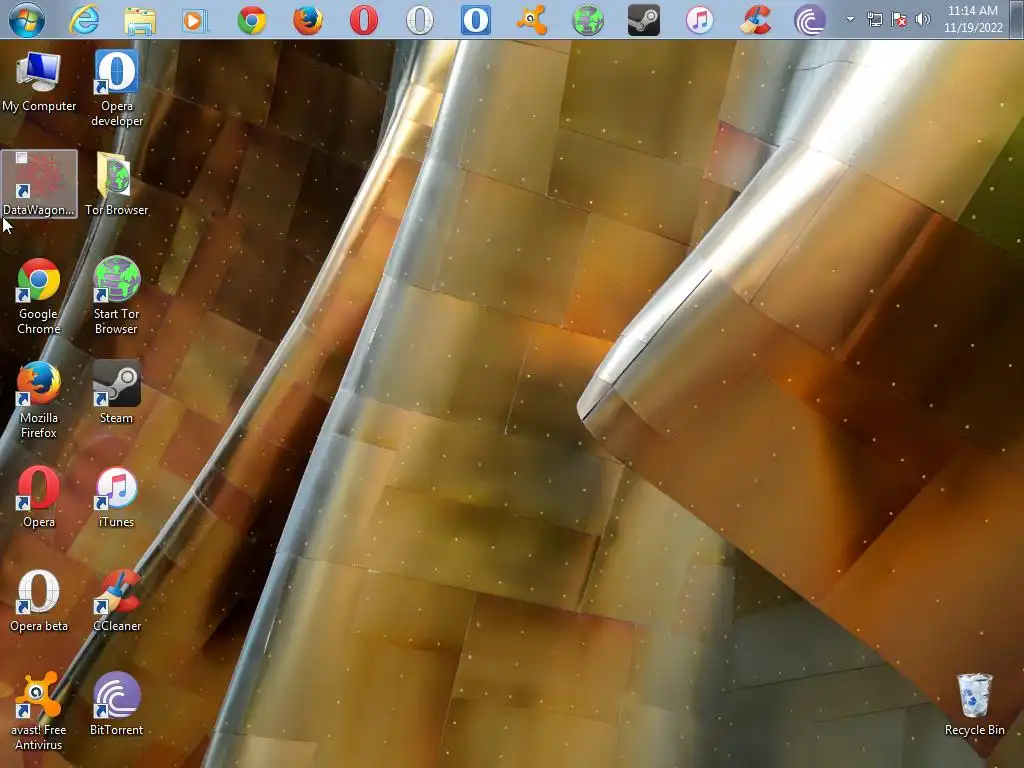This screenshot has height=768, width=1024.
Task: Open blue Opera developer from the taskbar
Action: tap(475, 20)
